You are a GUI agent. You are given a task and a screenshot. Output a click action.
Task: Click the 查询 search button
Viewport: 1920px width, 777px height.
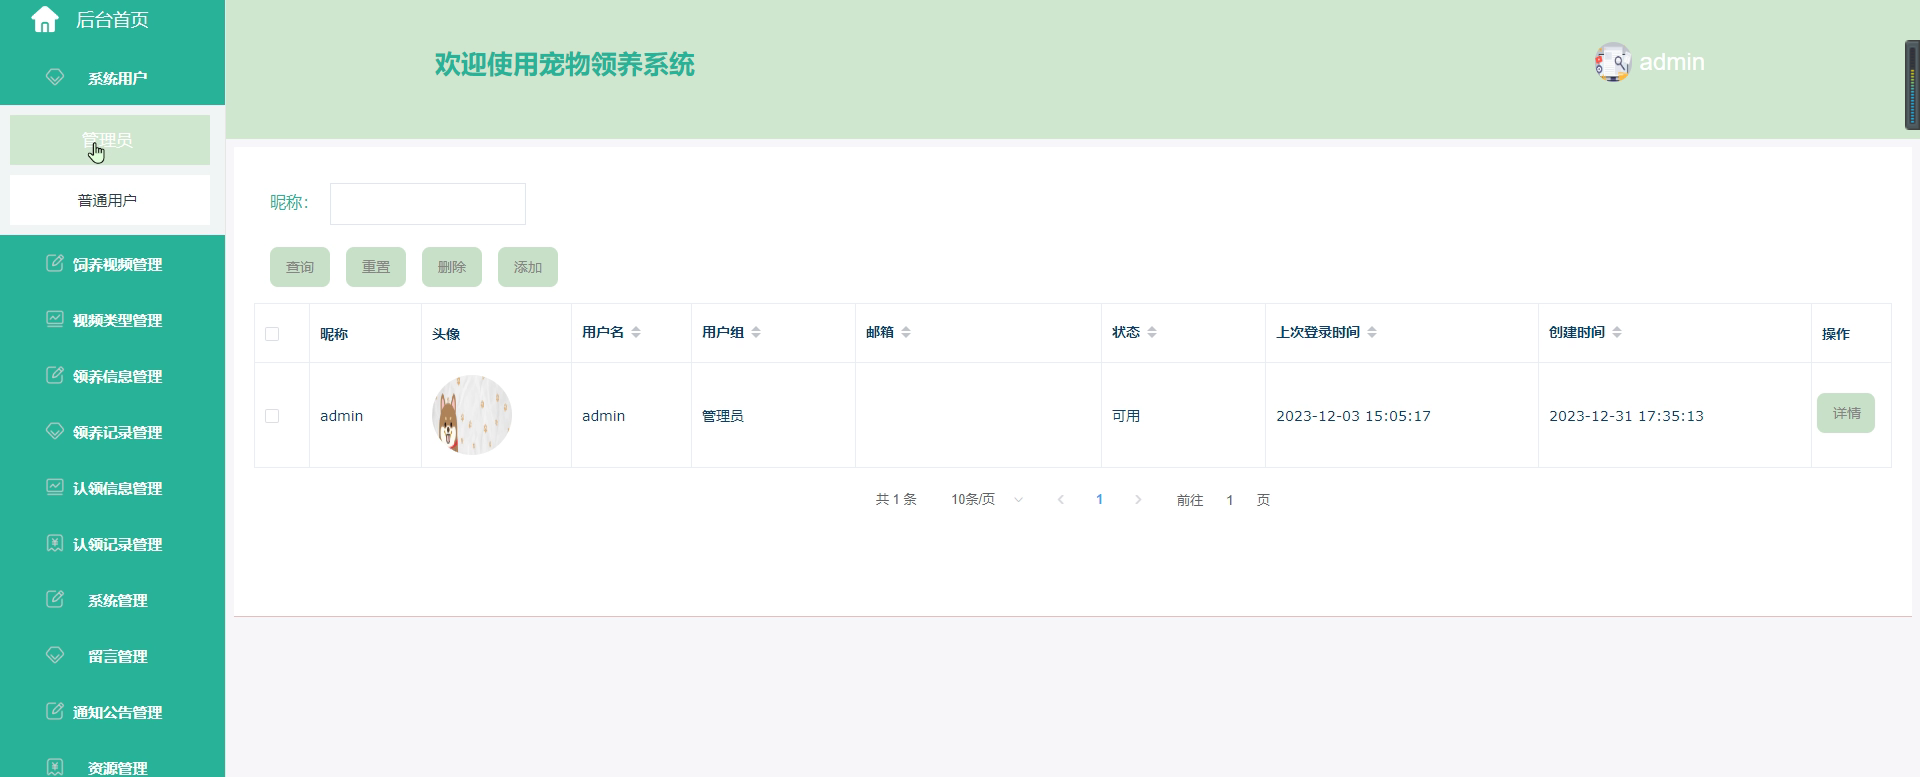tap(300, 267)
